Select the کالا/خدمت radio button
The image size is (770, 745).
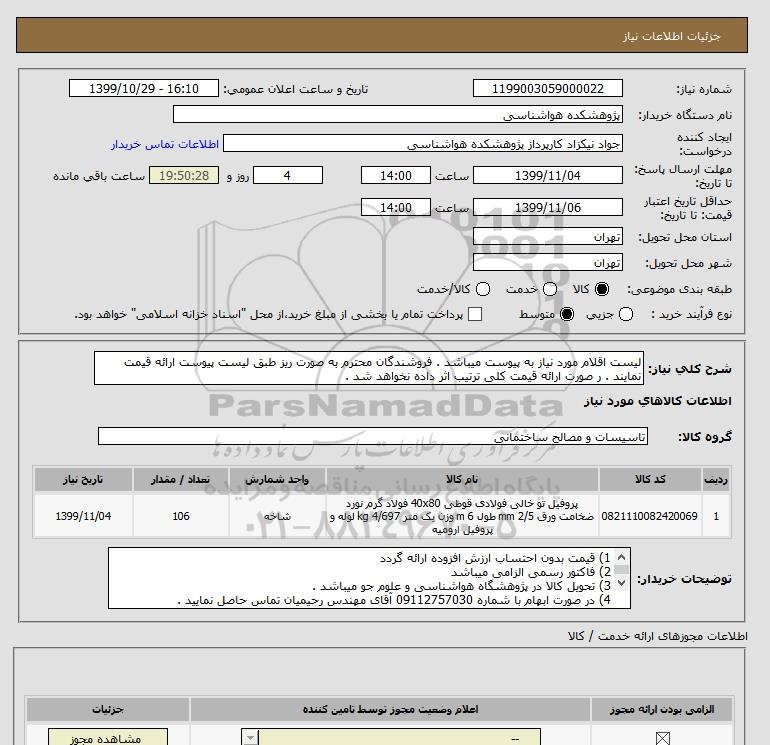click(x=483, y=289)
